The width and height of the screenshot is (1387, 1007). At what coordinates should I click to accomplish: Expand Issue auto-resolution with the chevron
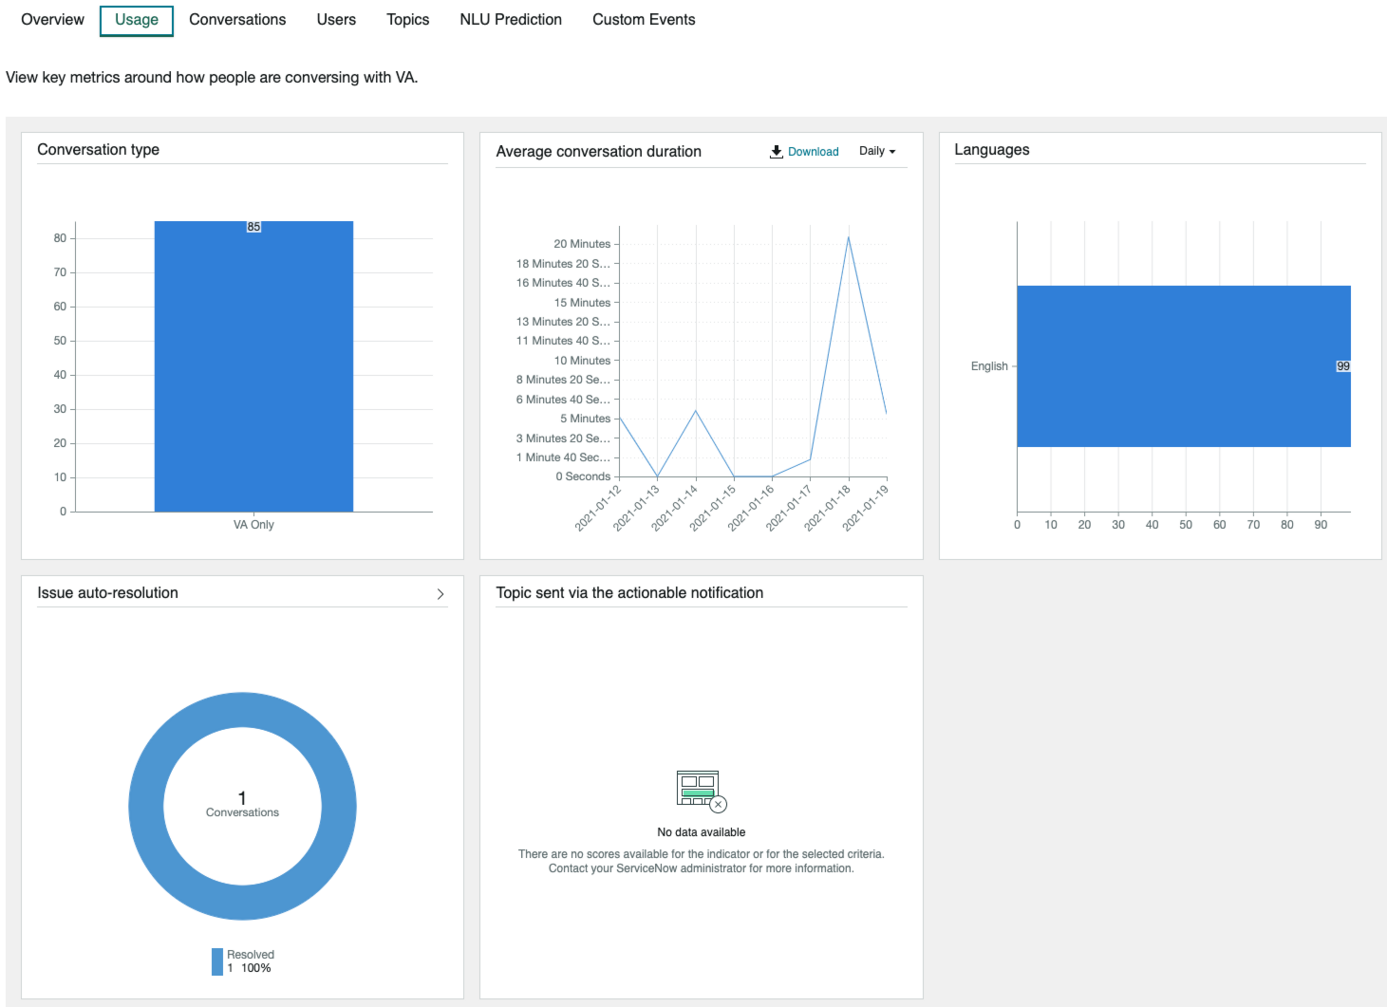point(440,594)
